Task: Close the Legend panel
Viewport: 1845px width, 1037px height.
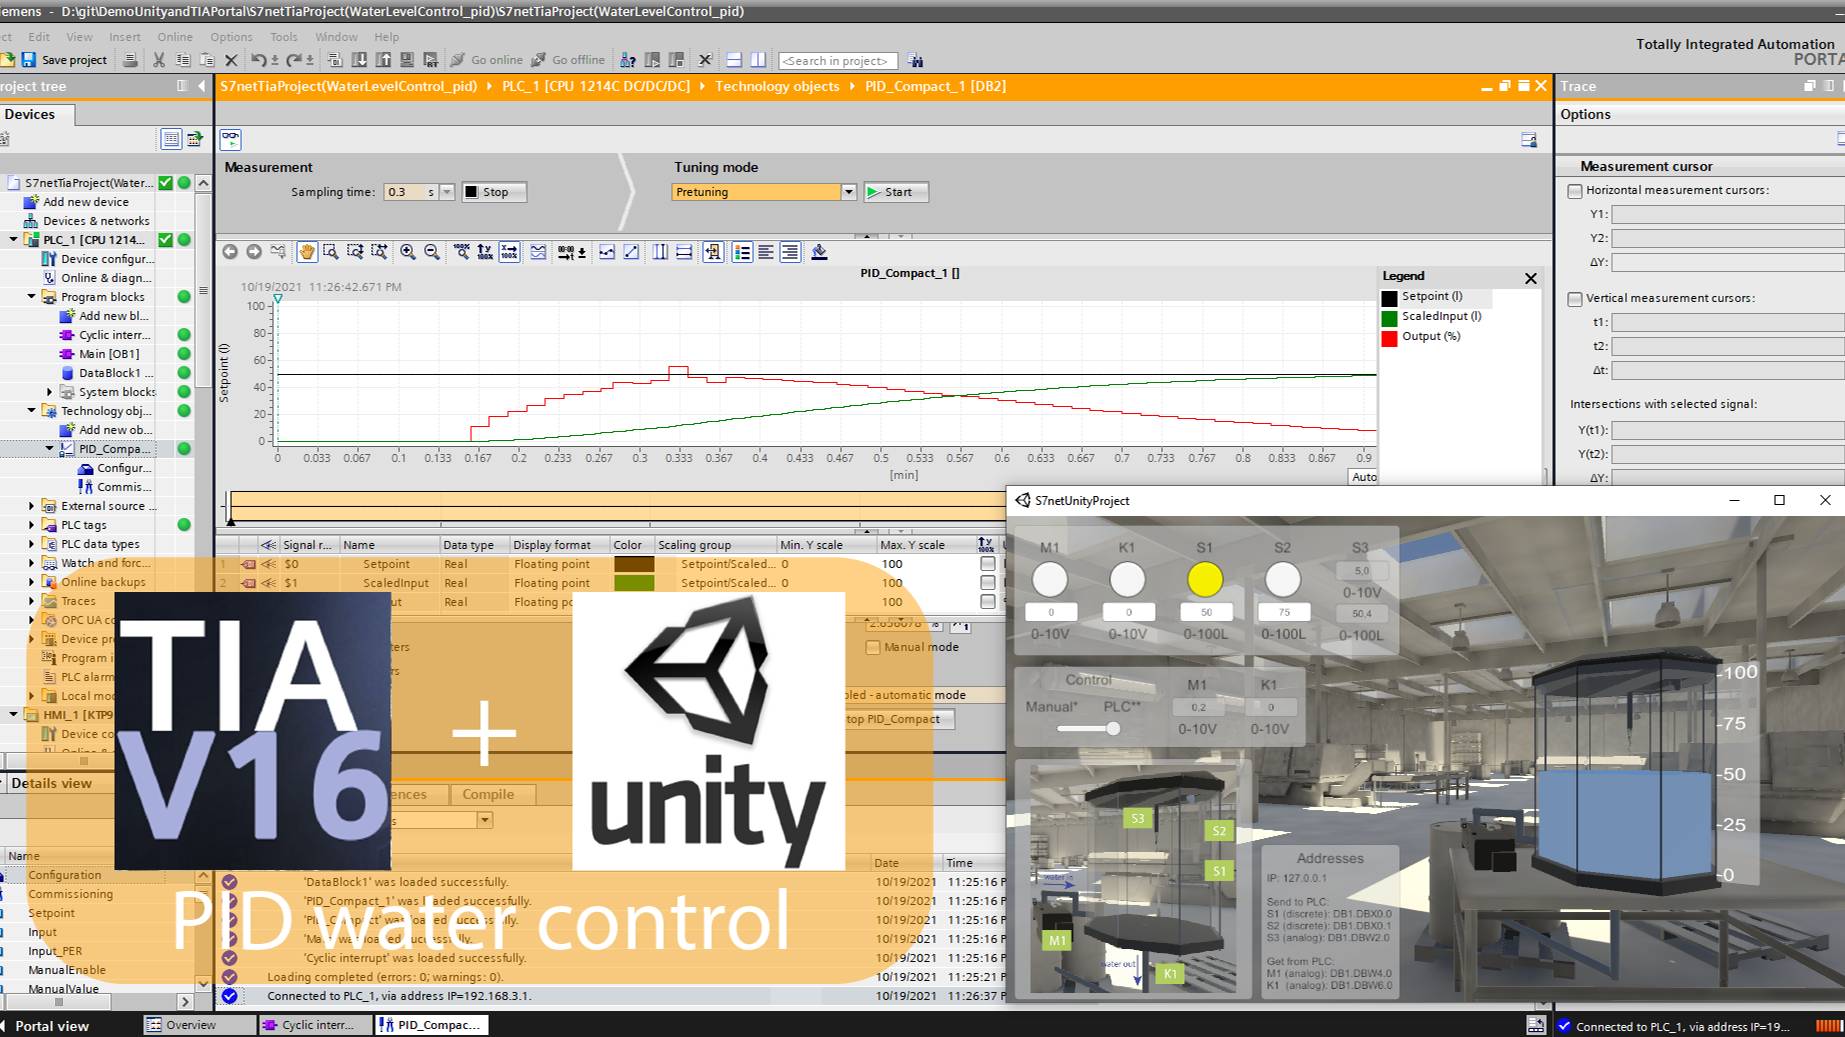Action: 1530,278
